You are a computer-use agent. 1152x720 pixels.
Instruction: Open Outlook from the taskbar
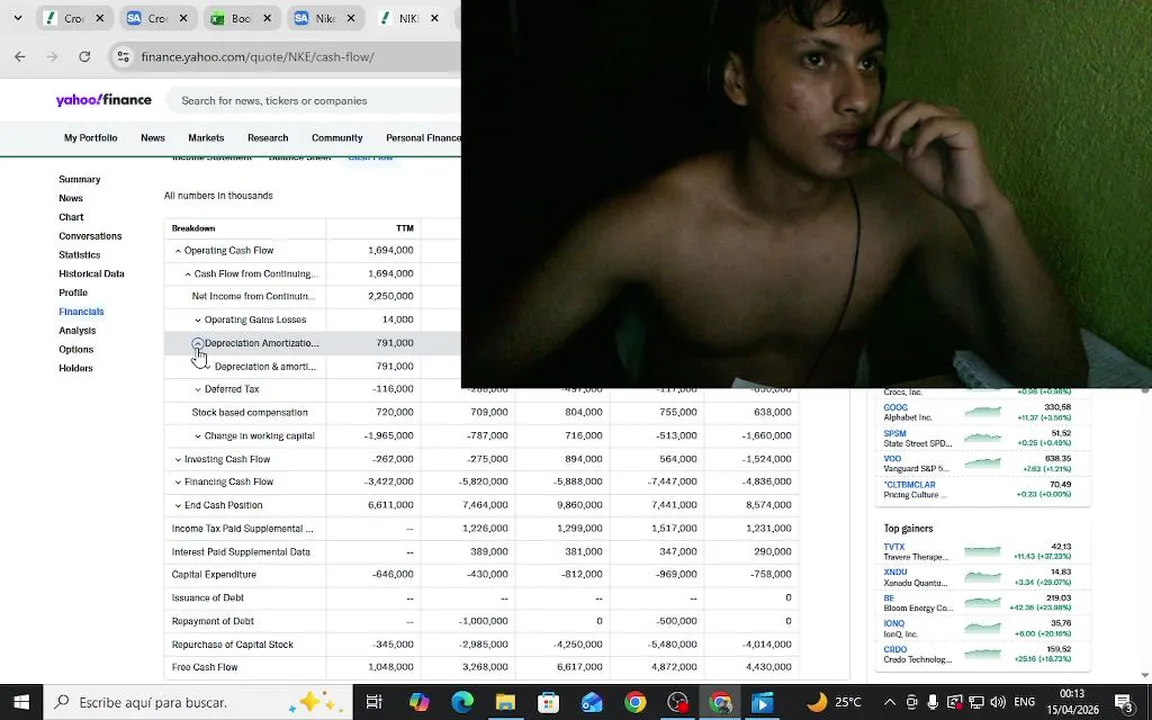pos(591,702)
